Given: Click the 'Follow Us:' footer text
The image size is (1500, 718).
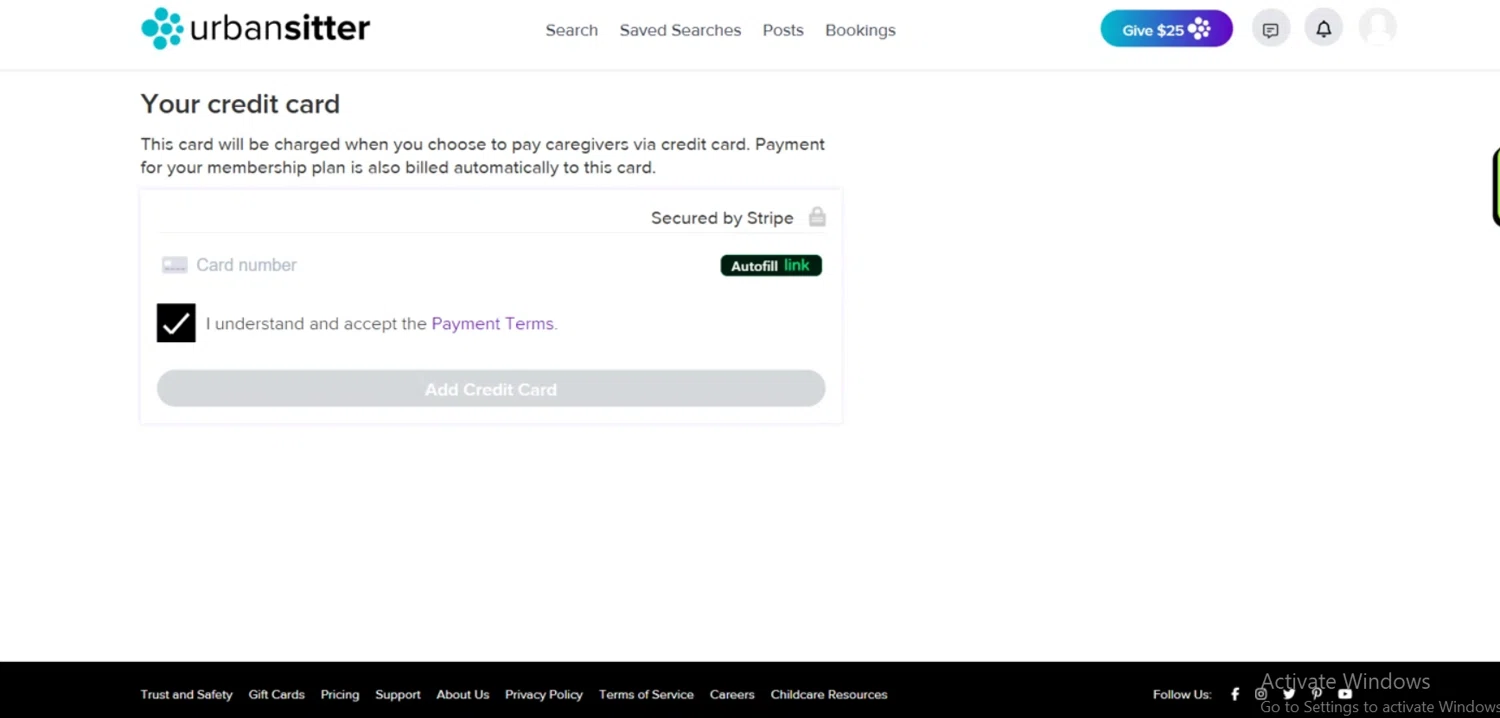Looking at the screenshot, I should point(1182,694).
